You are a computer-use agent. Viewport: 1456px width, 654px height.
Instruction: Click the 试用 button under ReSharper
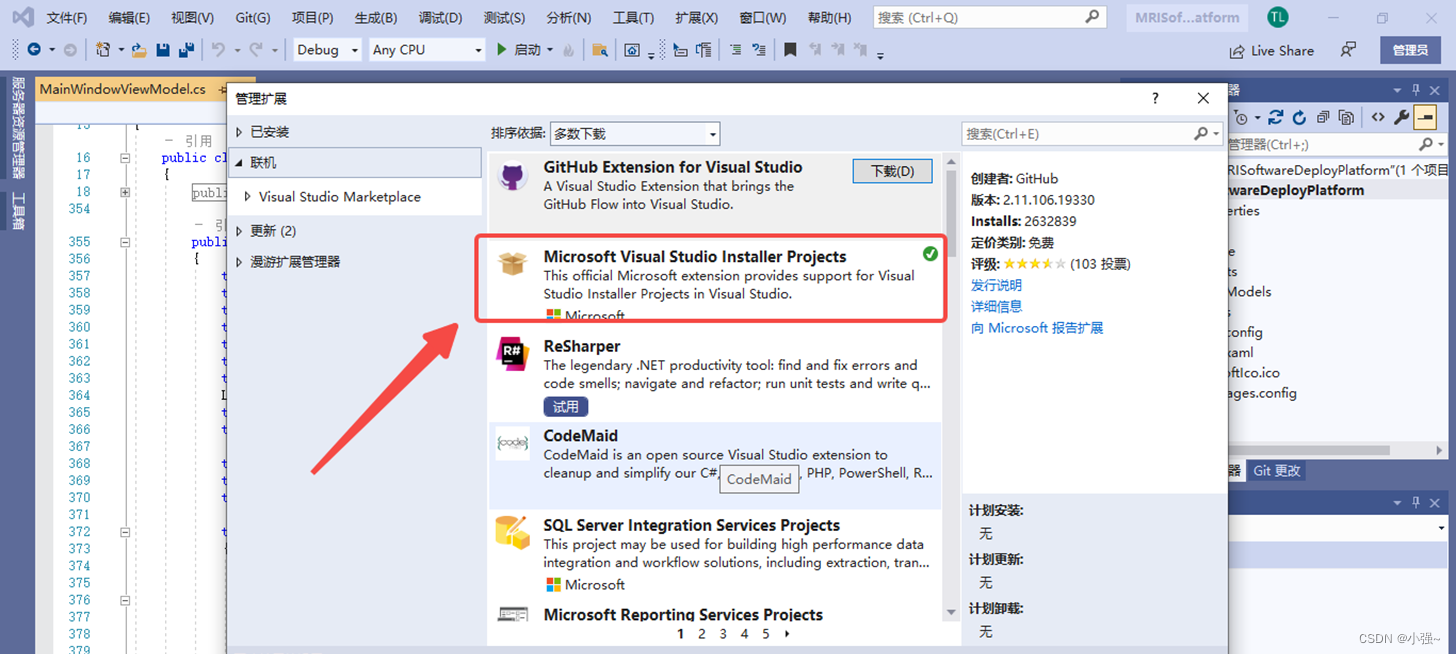(566, 407)
